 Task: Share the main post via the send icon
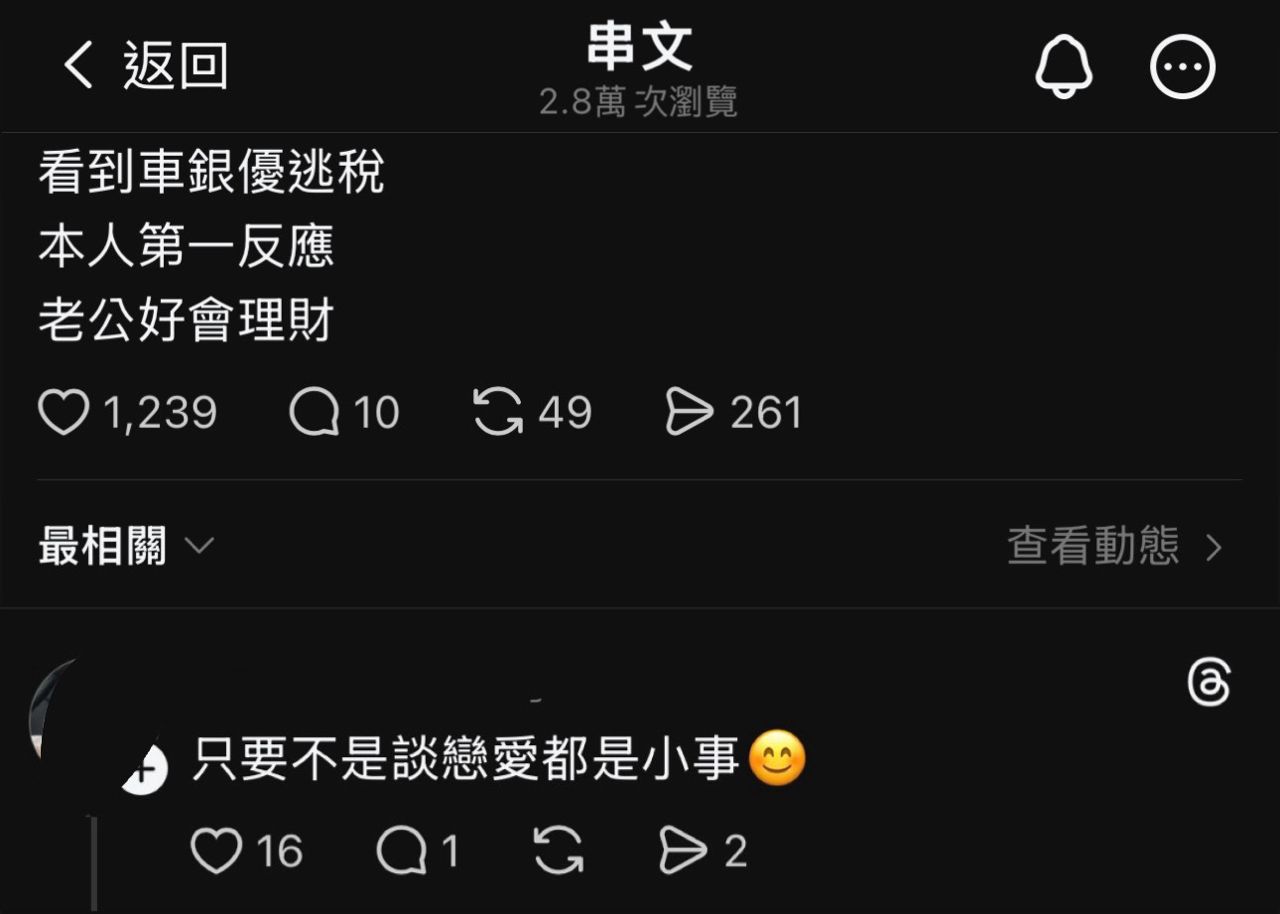point(690,413)
